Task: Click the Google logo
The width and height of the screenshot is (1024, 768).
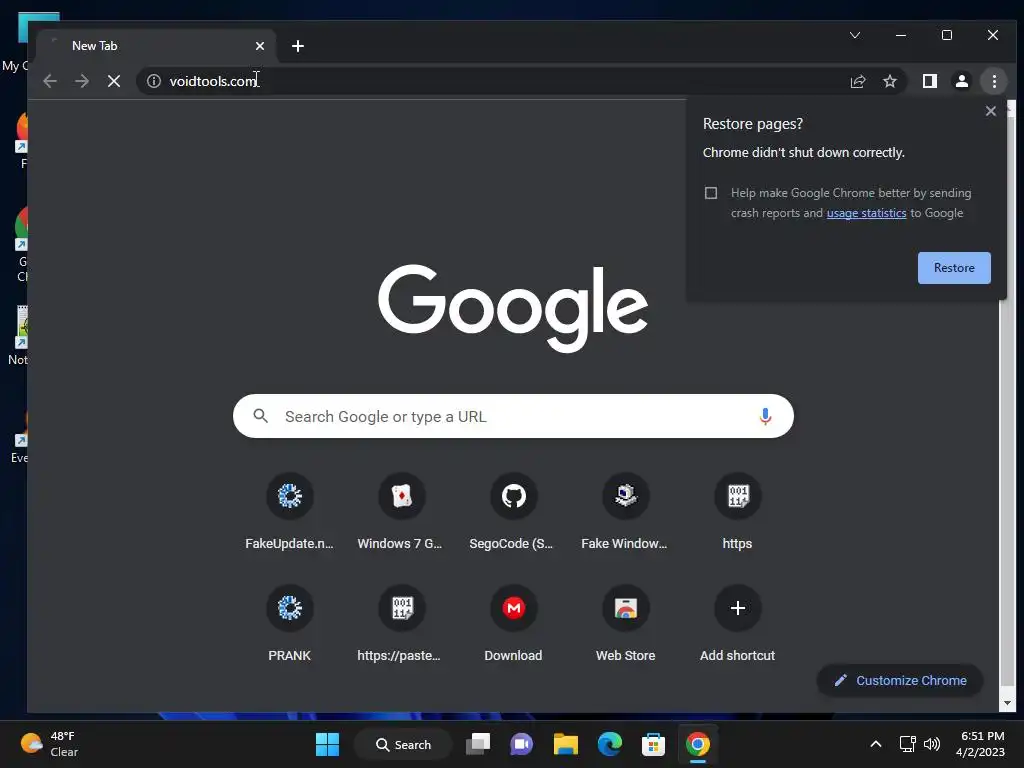Action: pos(513,308)
